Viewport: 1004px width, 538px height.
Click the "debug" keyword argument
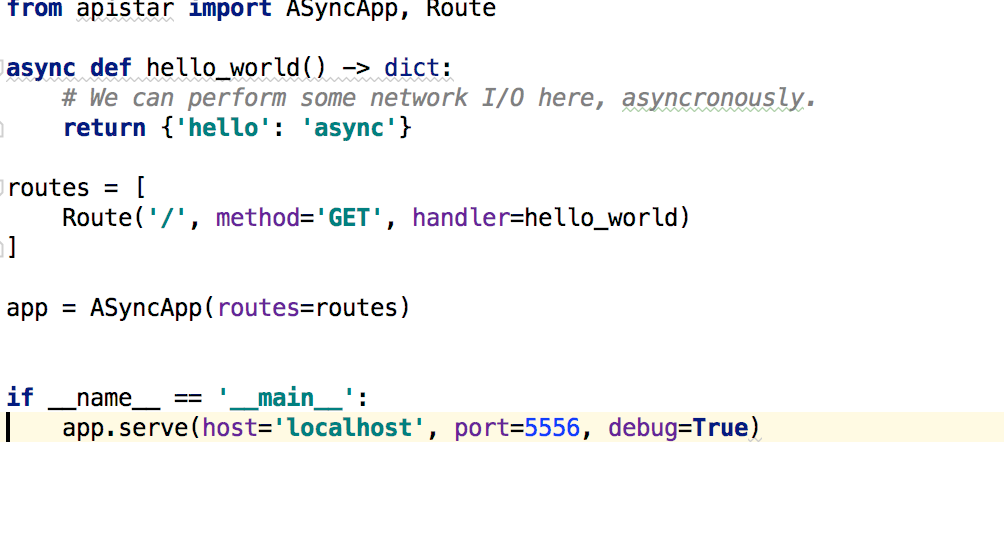pyautogui.click(x=642, y=428)
